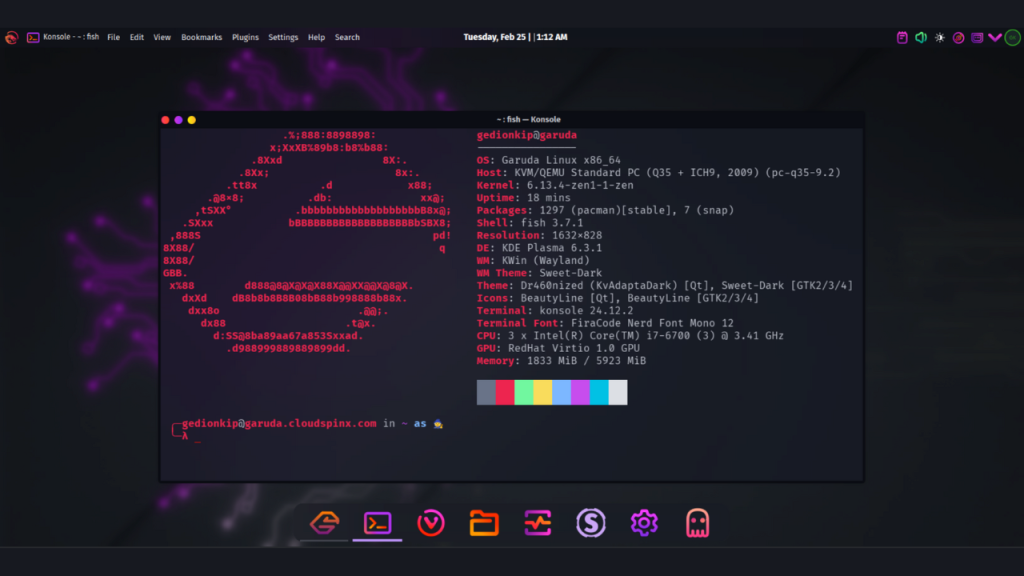1024x576 pixels.
Task: Open the Search menu item
Action: 347,37
